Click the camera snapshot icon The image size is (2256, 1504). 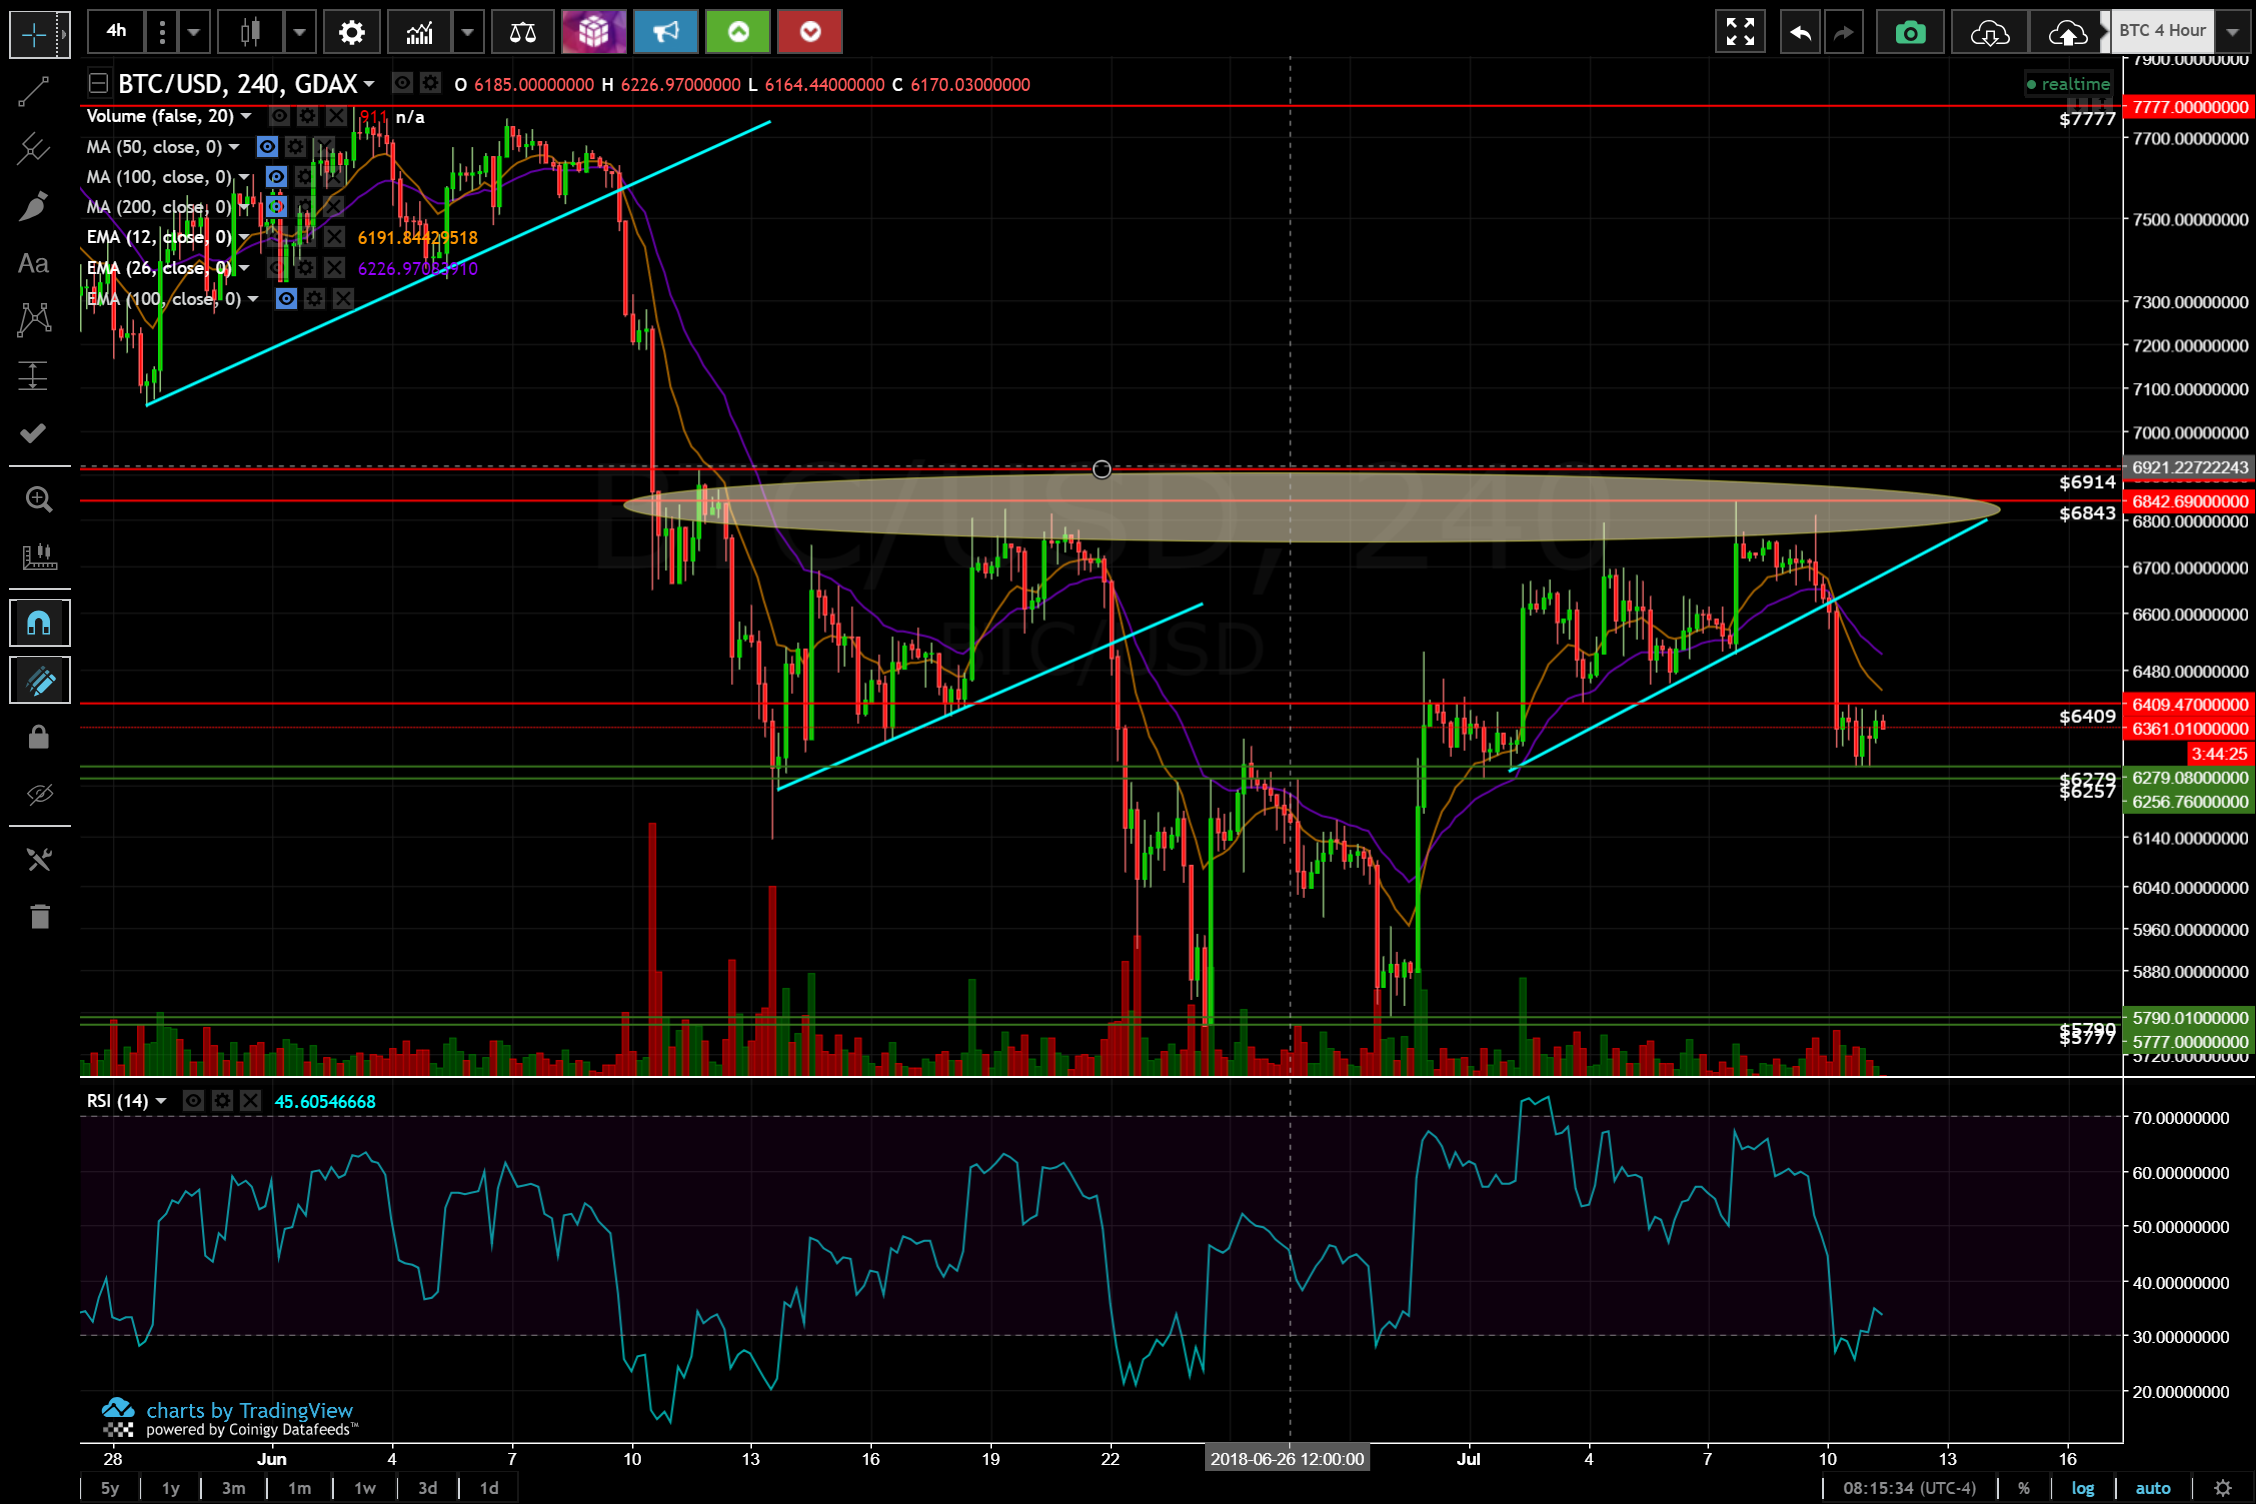[x=1910, y=32]
